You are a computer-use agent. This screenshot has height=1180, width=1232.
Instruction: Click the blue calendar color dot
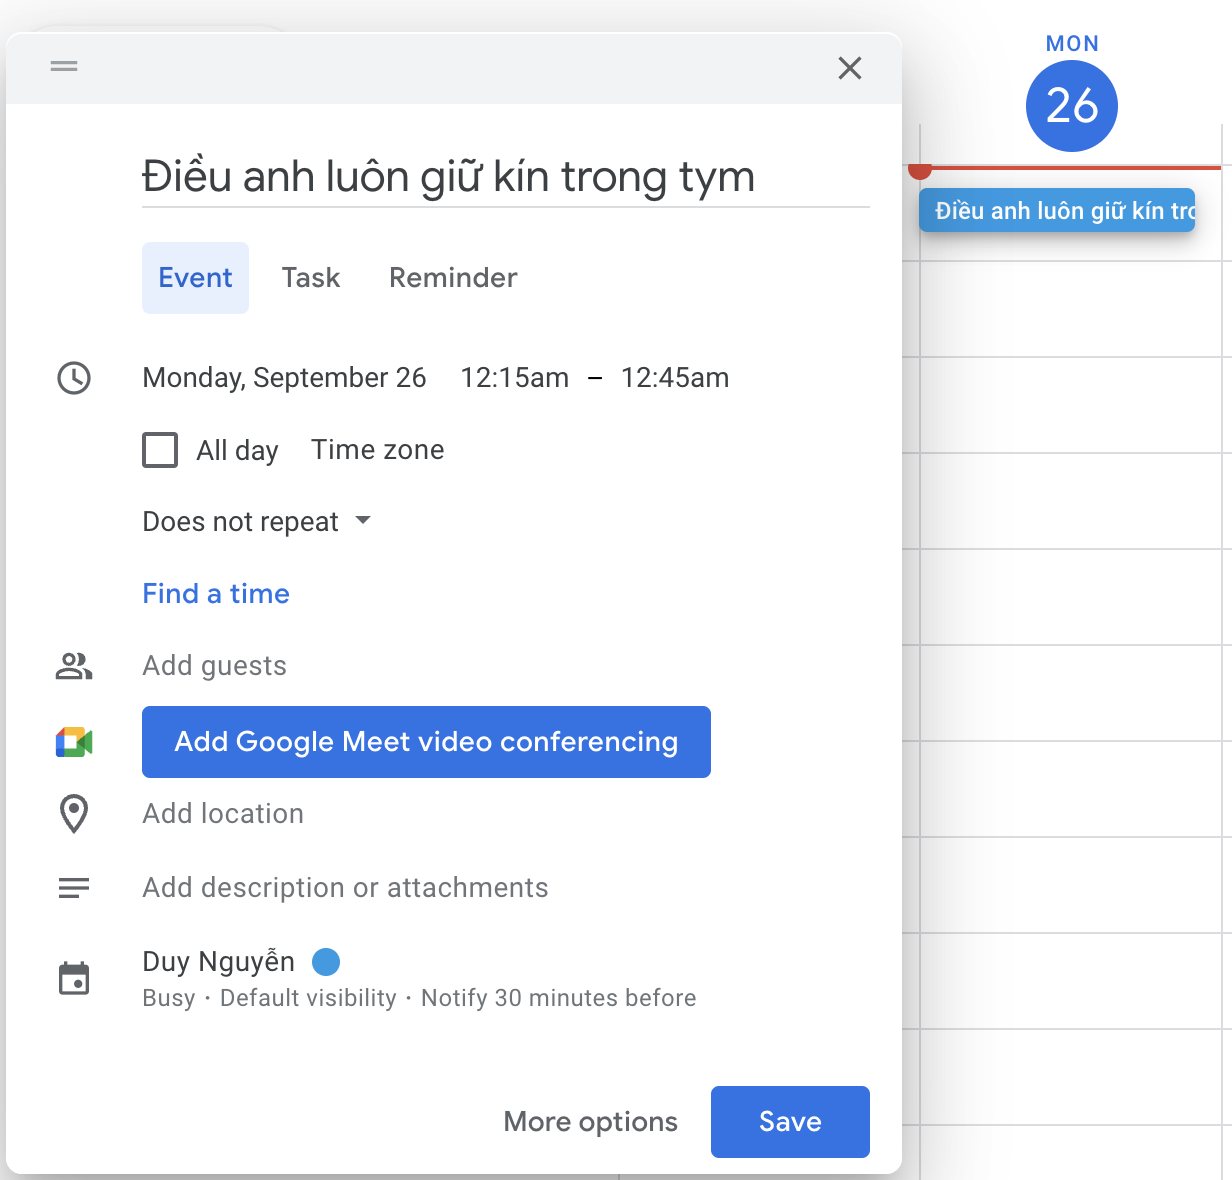[x=326, y=962]
